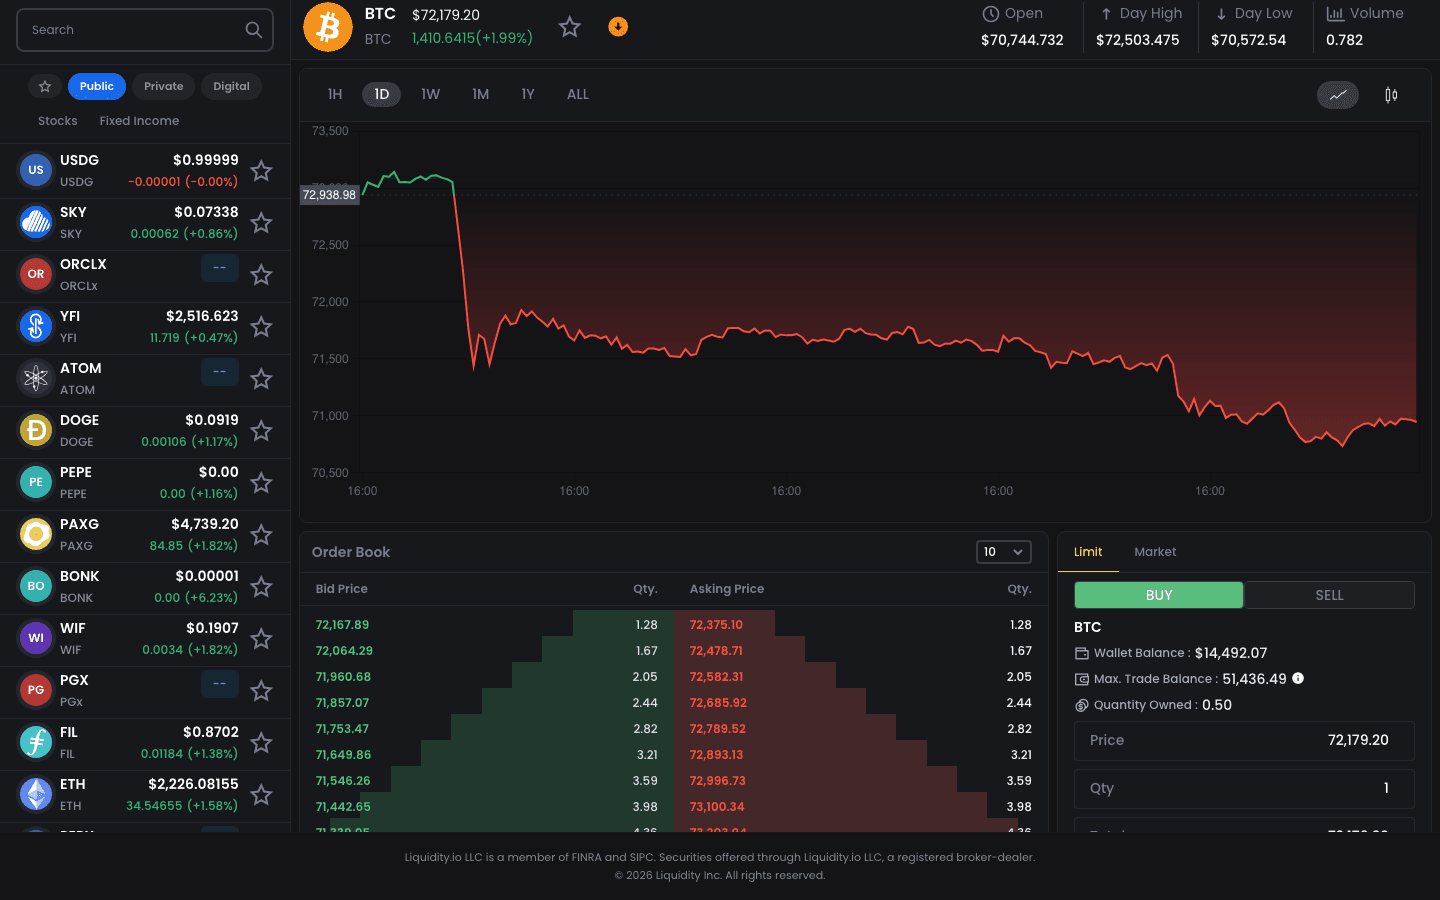
Task: Select the Digital filter button
Action: click(x=231, y=87)
